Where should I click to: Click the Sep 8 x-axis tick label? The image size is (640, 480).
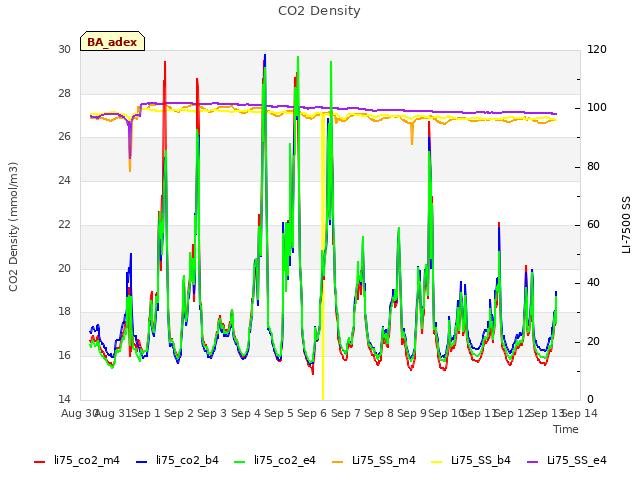pyautogui.click(x=379, y=413)
